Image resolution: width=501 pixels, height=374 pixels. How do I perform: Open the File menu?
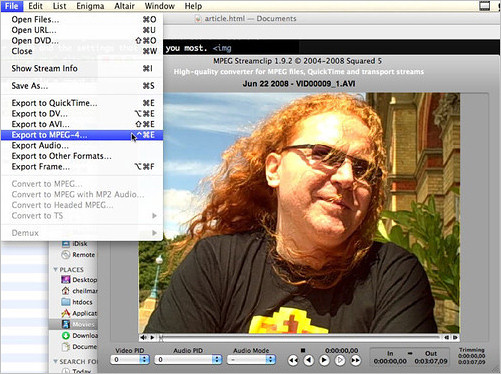coord(11,6)
